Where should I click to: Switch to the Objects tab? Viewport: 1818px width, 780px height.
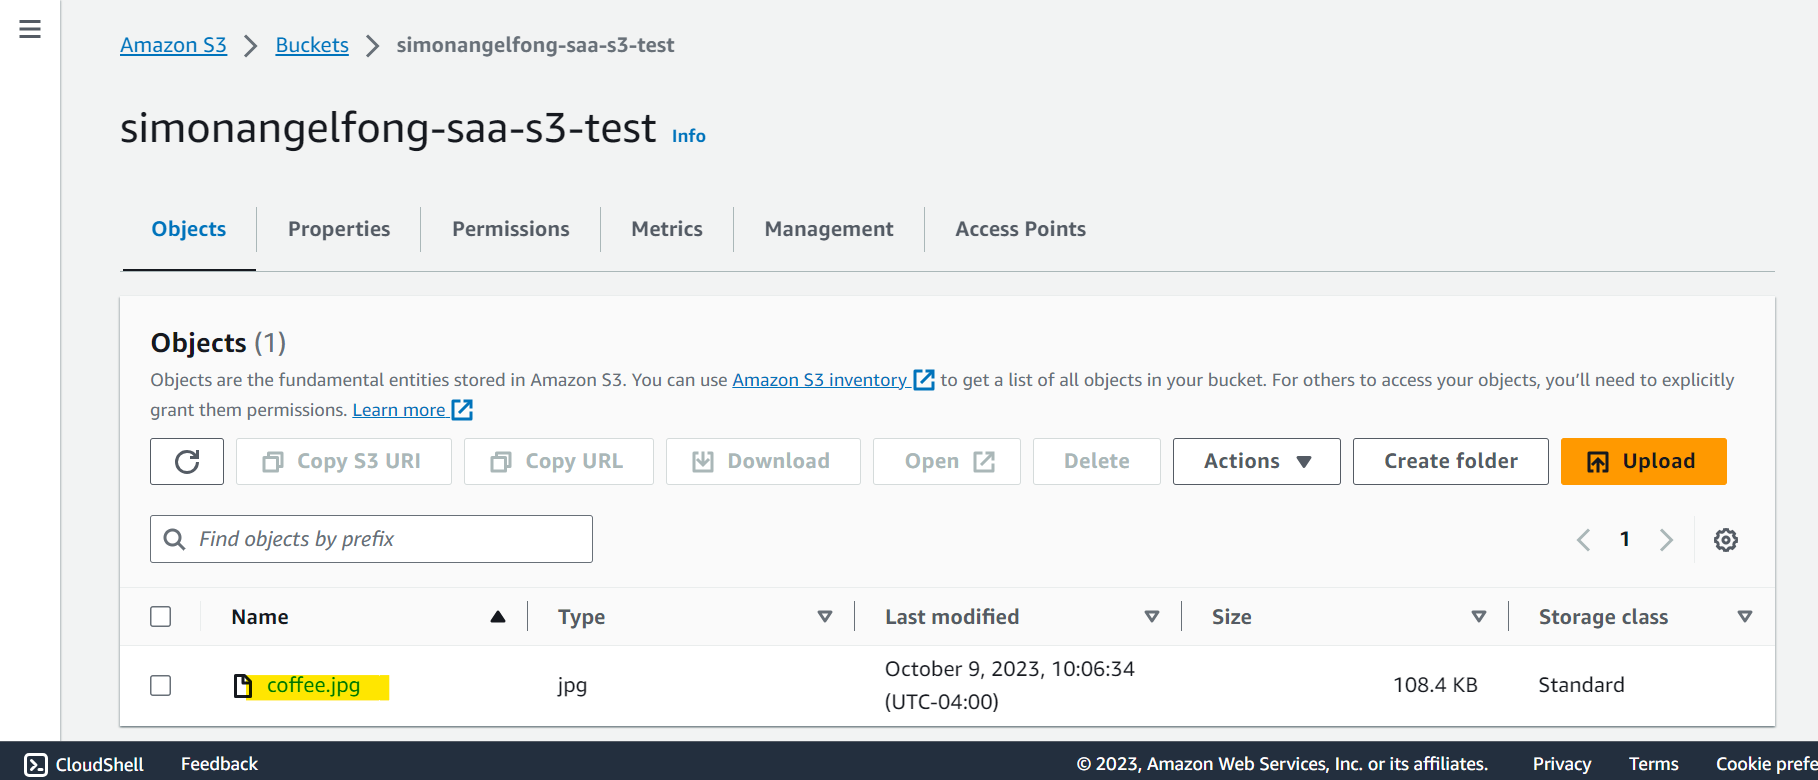coord(189,229)
